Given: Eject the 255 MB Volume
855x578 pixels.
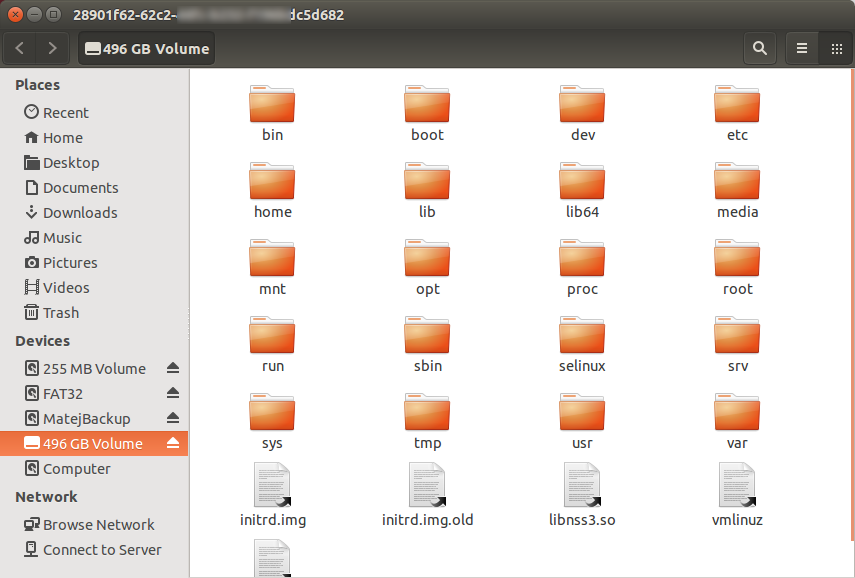Looking at the screenshot, I should click(172, 368).
